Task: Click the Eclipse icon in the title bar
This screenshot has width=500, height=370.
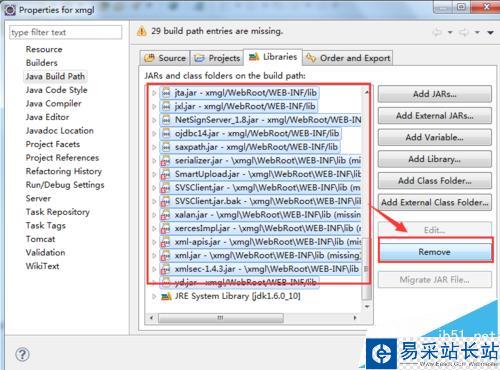Action: (10, 10)
